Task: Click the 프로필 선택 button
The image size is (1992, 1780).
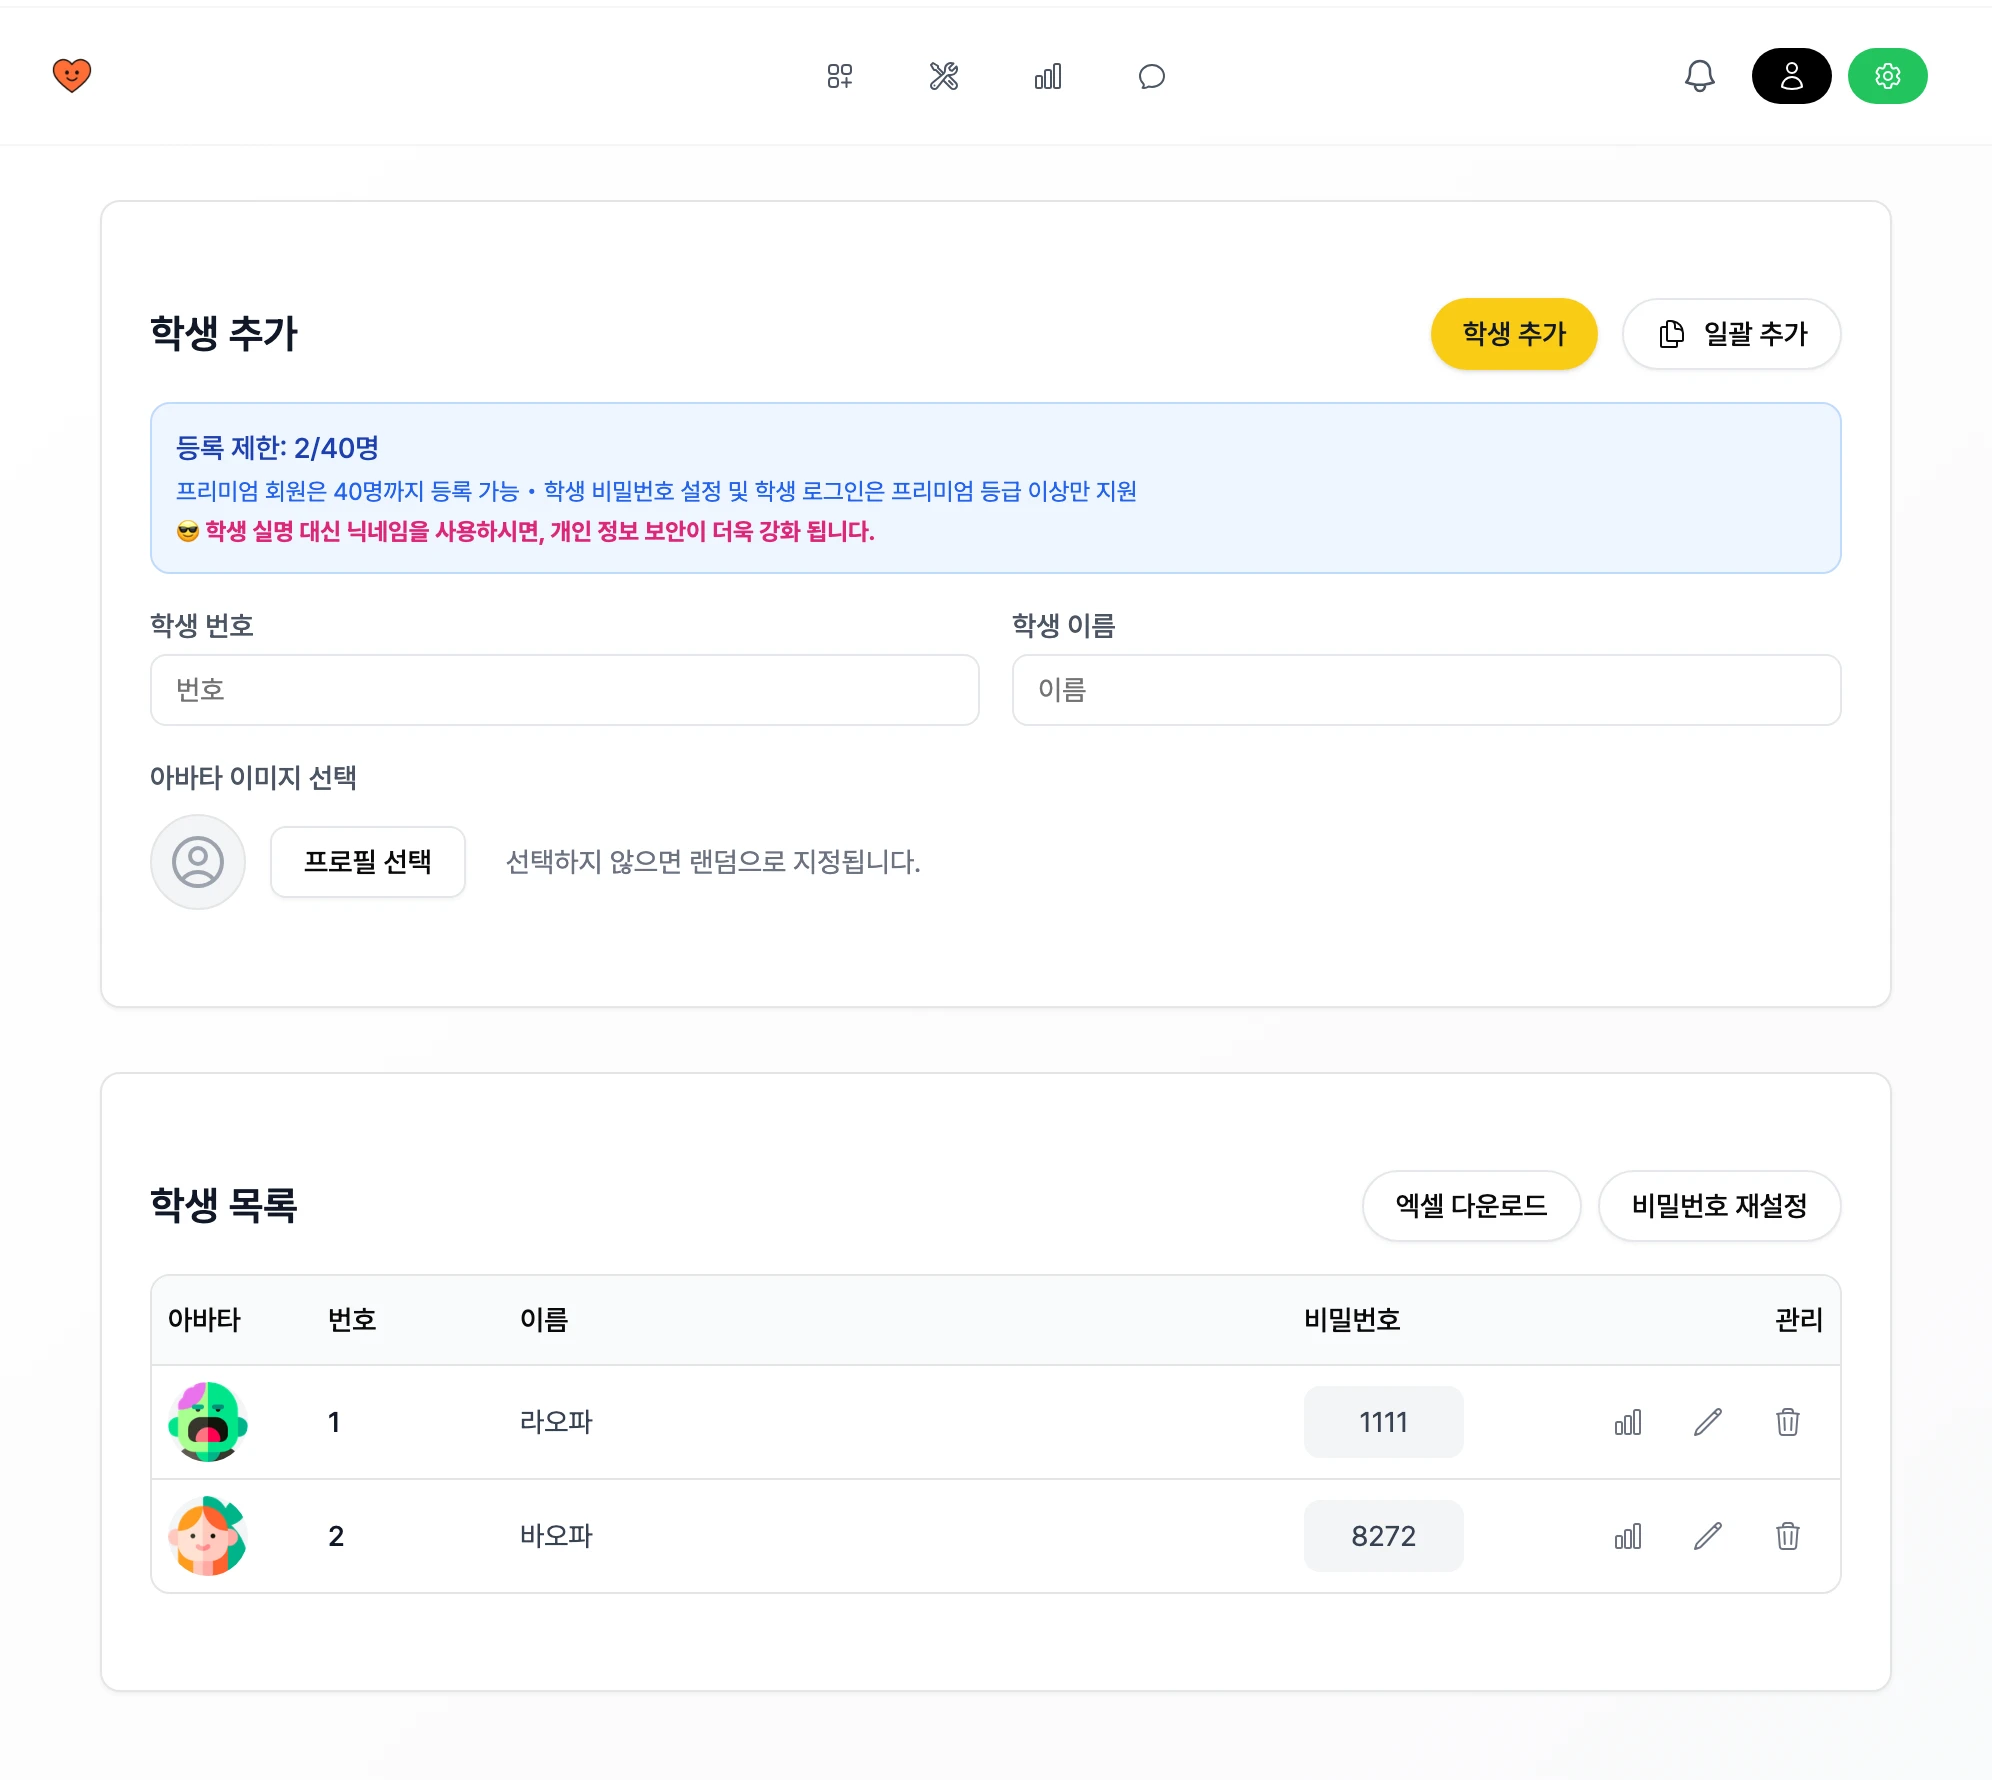Action: tap(368, 862)
